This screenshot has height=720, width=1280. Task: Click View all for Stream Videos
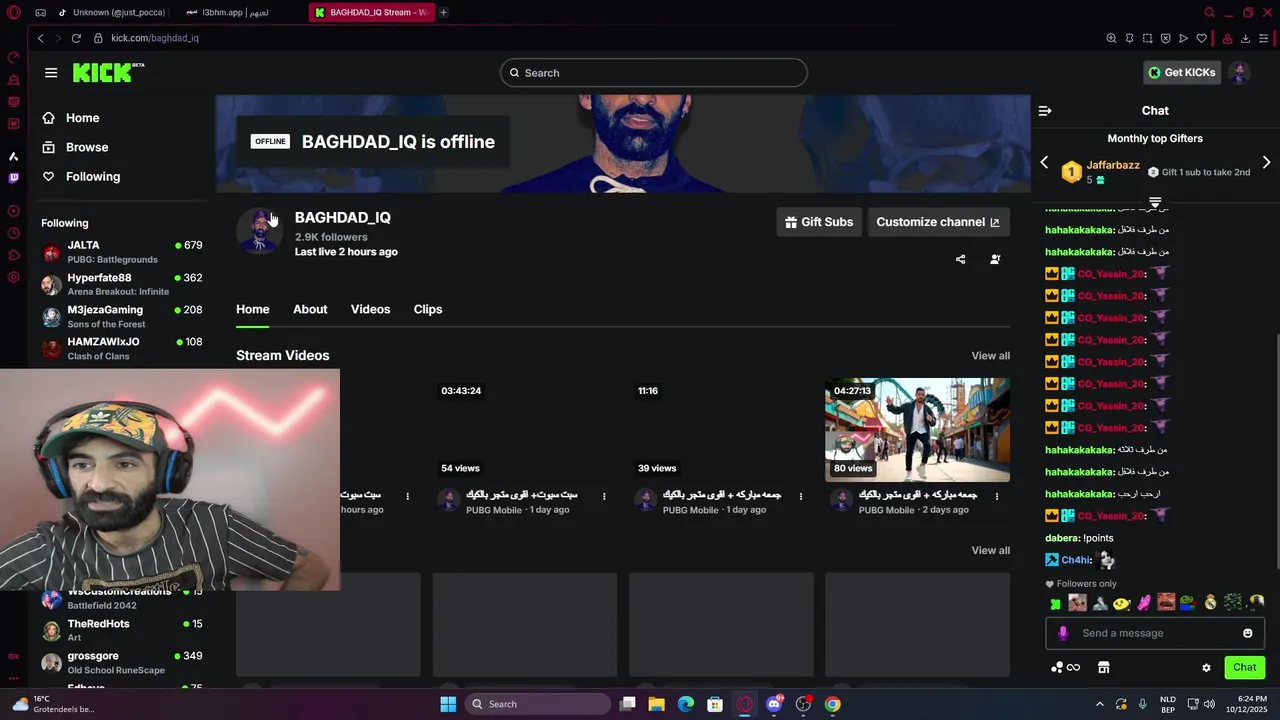click(990, 356)
